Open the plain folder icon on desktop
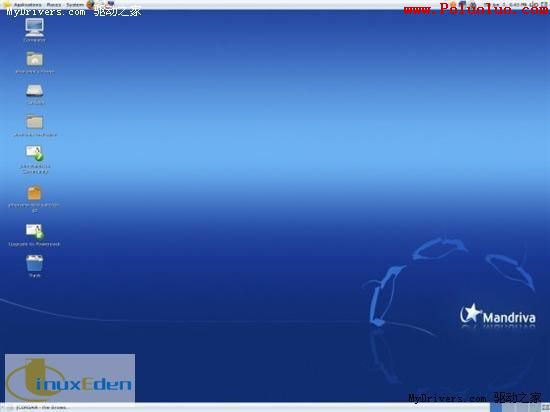This screenshot has height=412, width=550. (35, 125)
